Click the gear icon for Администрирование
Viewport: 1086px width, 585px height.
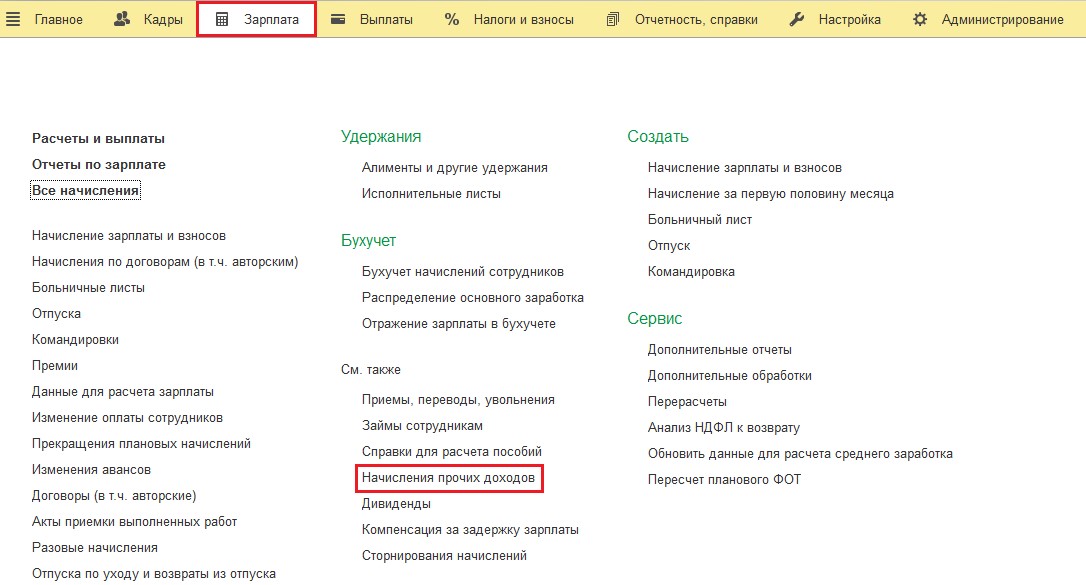920,20
